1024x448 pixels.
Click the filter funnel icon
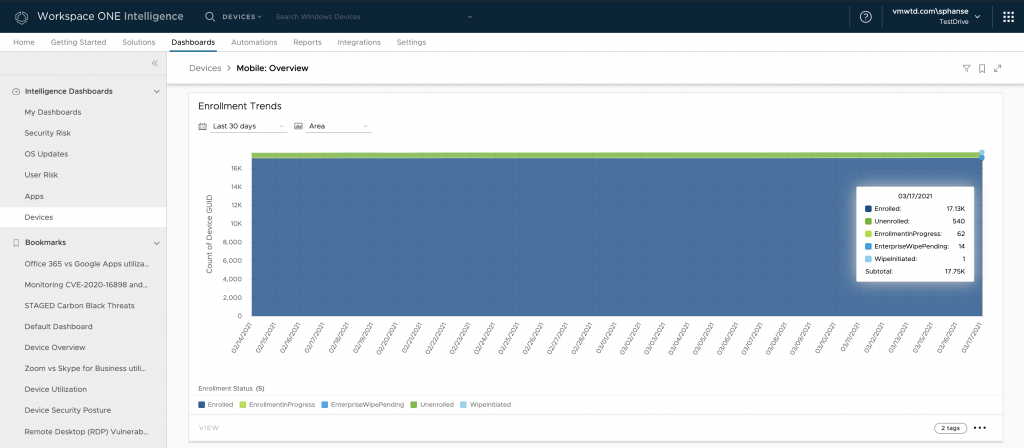(x=966, y=68)
